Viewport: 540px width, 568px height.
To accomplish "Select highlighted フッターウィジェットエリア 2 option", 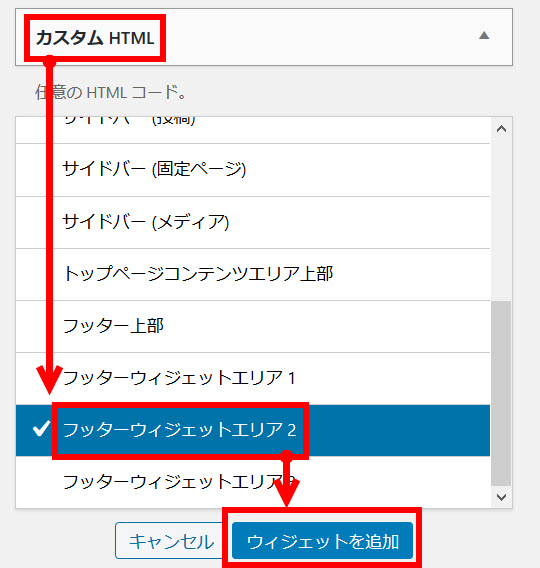I will coord(253,430).
